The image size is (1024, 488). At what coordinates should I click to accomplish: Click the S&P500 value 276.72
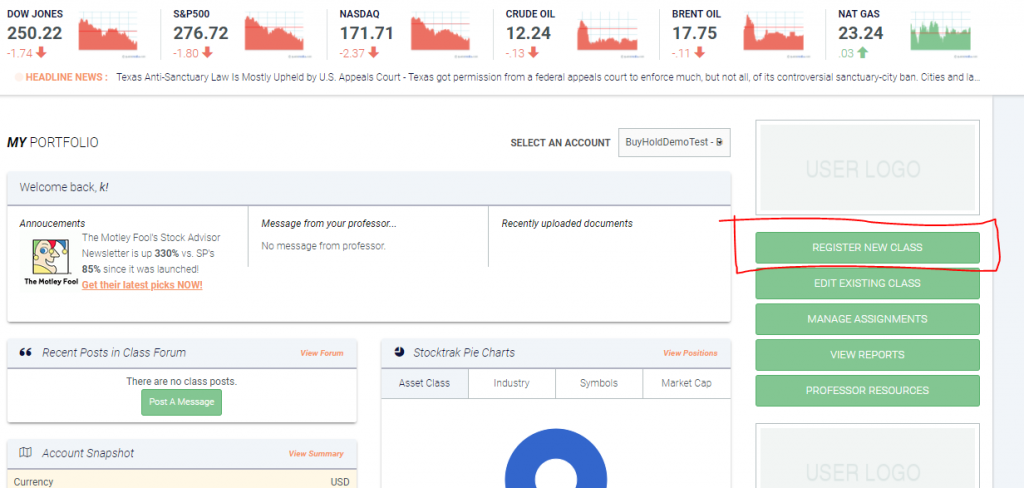point(201,33)
